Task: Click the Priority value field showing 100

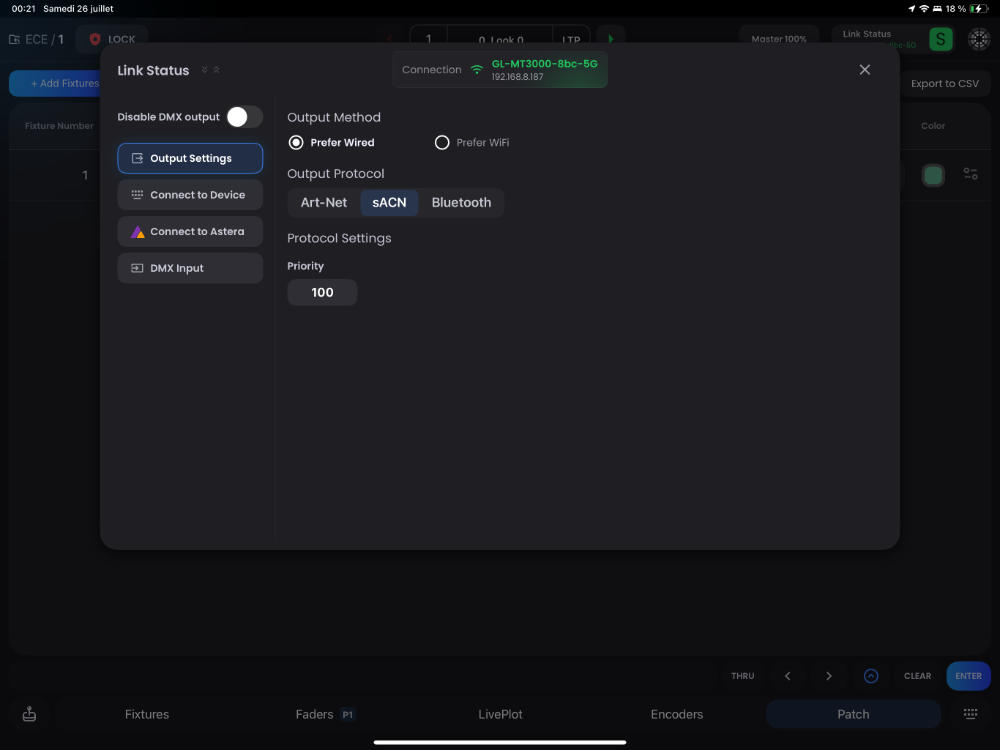Action: 322,293
